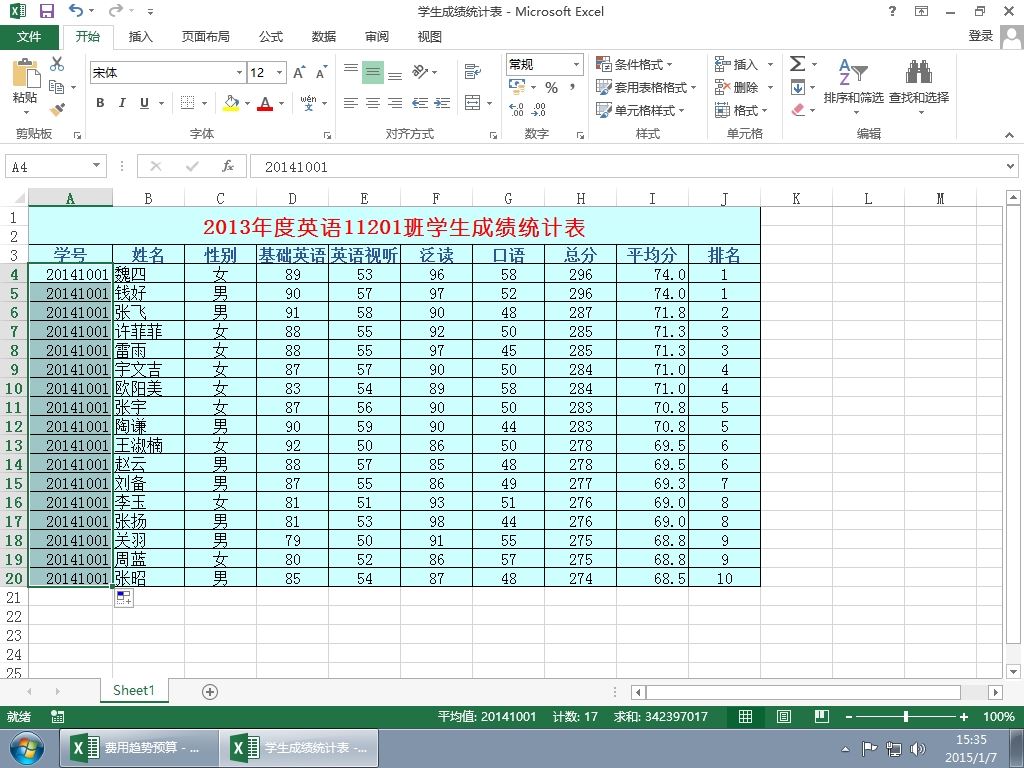Image resolution: width=1024 pixels, height=768 pixels.
Task: Click the percent style icon
Action: point(552,88)
